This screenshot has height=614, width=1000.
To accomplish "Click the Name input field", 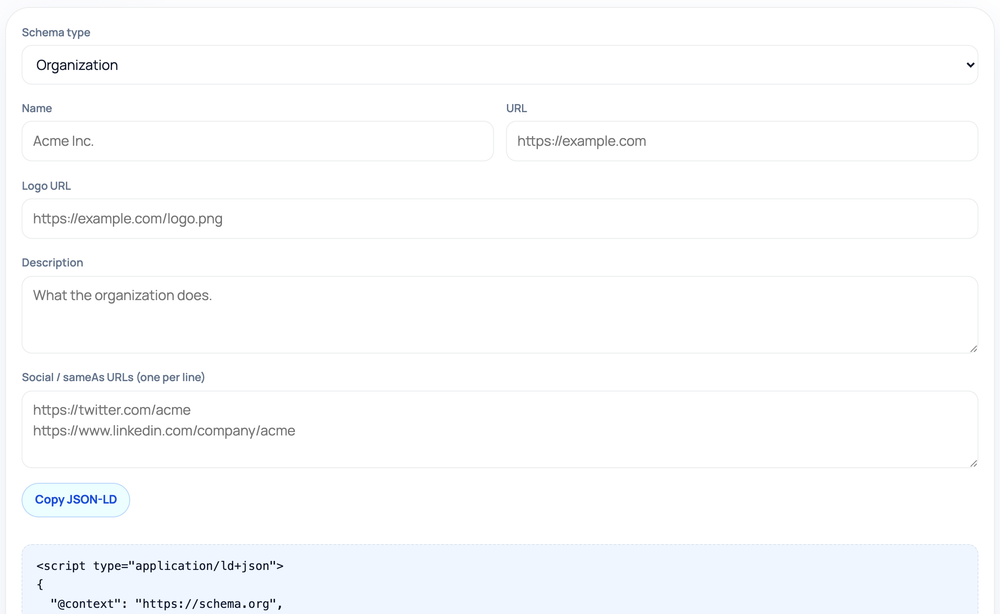I will coord(258,141).
